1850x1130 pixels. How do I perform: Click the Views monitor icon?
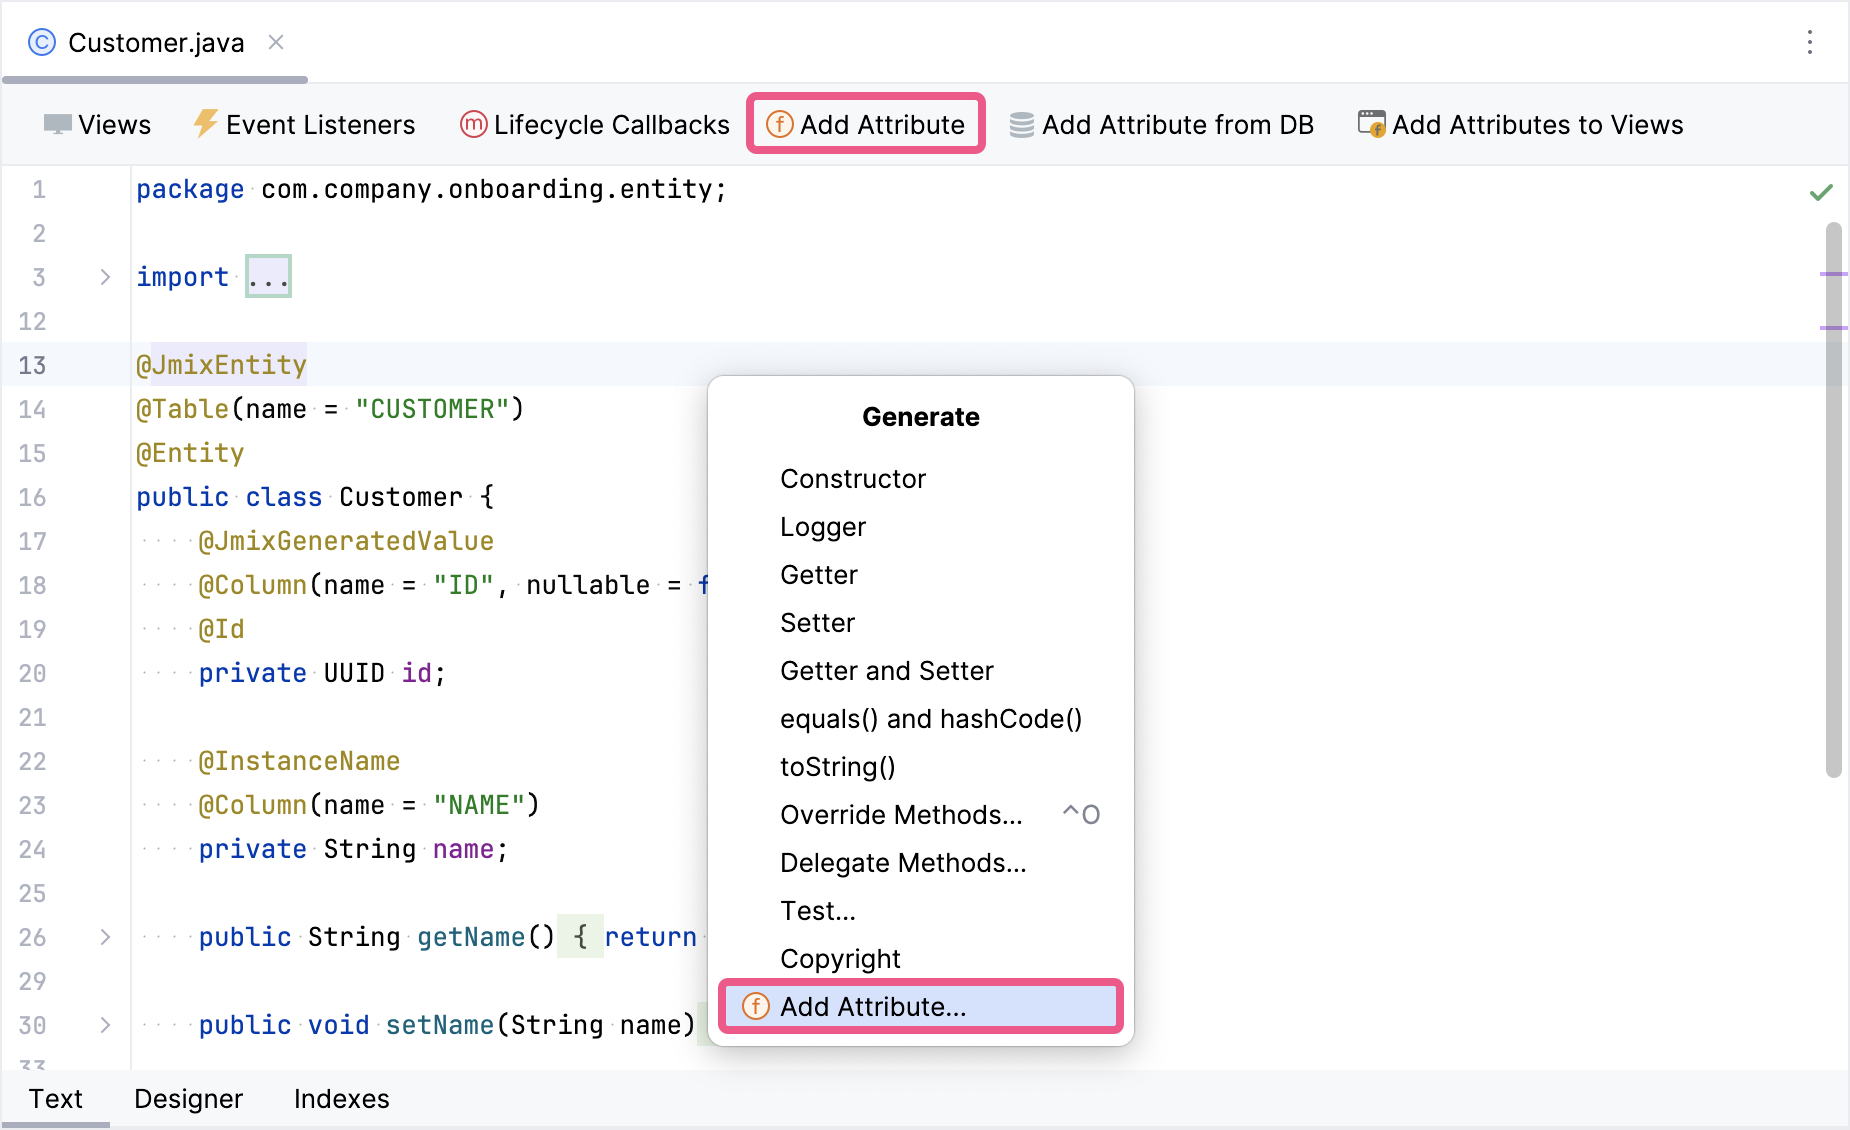click(x=57, y=125)
